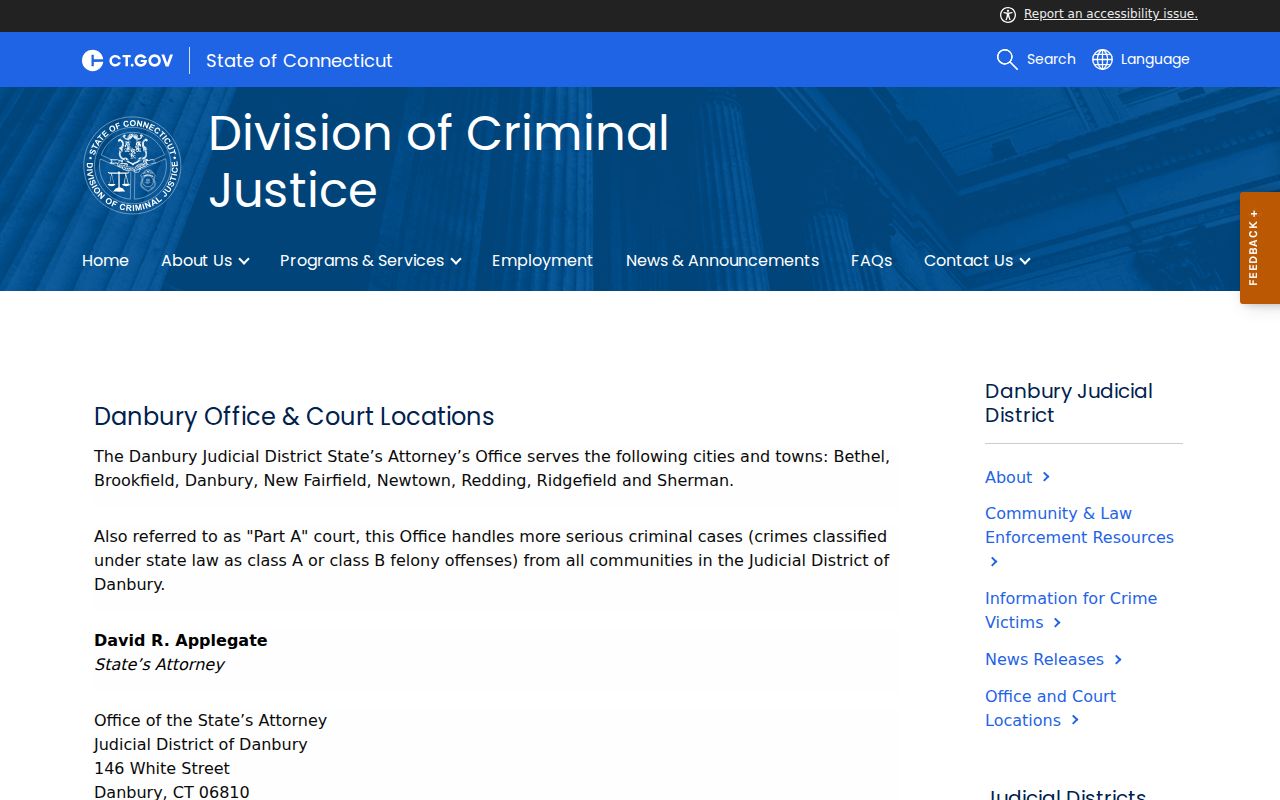Open Office and Court Locations sidebar link
This screenshot has height=800, width=1280.
1050,708
